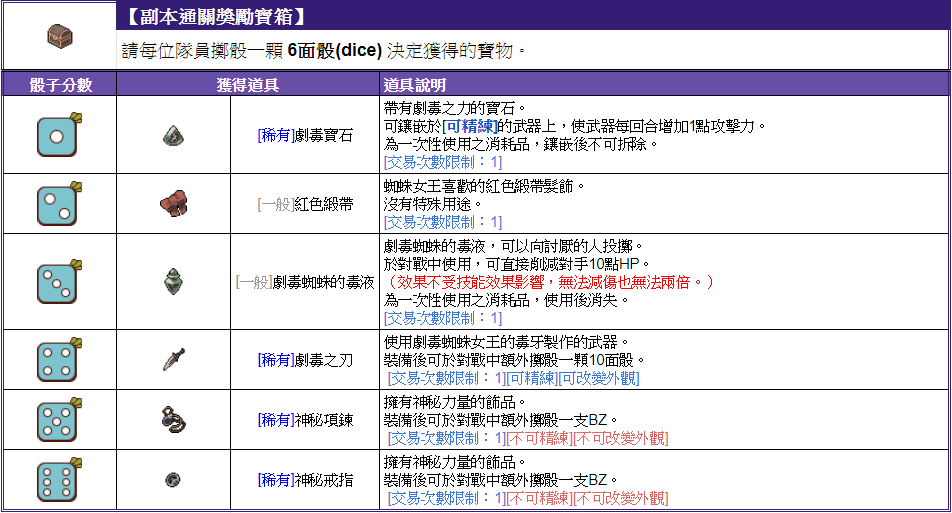Screen dimensions: 952x513
Task: Click the dice face showing one
Action: 58,135
